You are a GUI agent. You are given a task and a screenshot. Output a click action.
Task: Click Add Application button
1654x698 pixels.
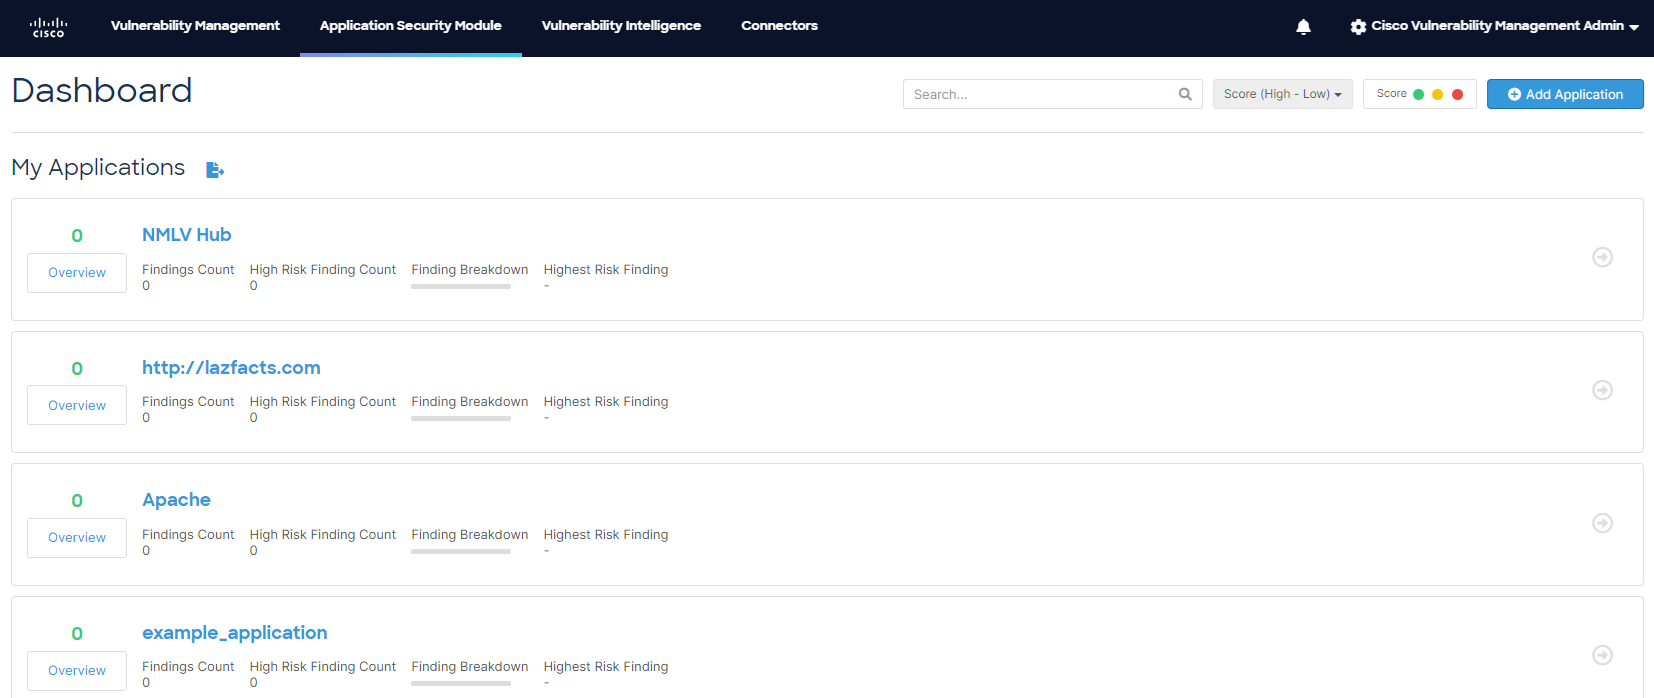click(x=1565, y=94)
